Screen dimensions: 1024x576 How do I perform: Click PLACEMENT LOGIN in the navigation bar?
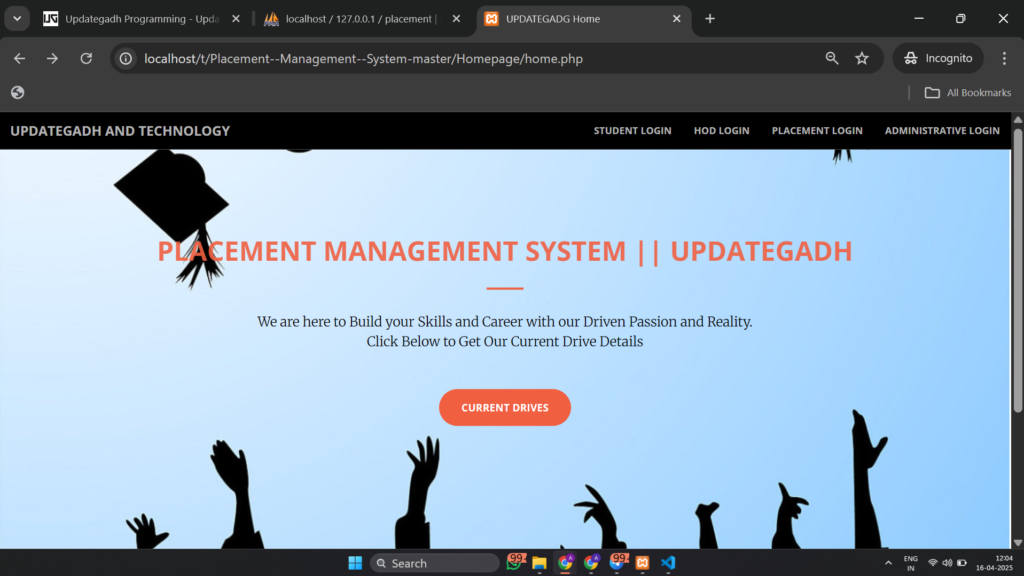coord(817,130)
